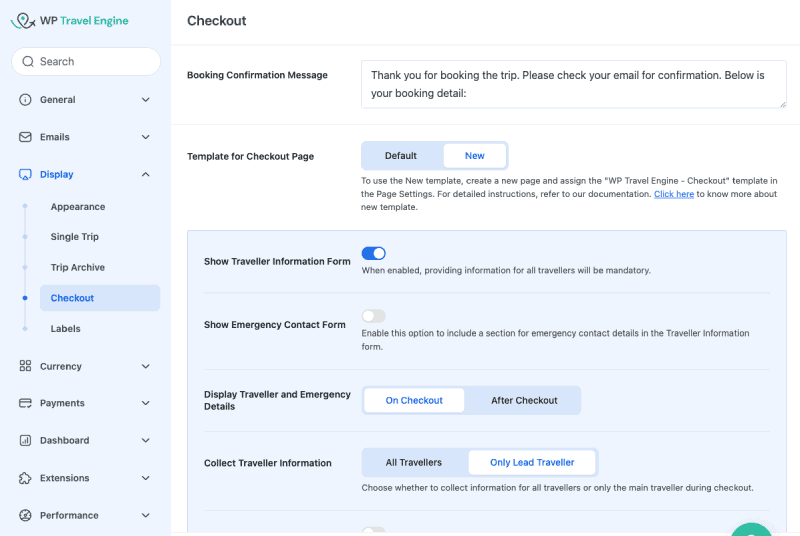Click the Currency grid icon
The height and width of the screenshot is (536, 800).
(x=25, y=366)
